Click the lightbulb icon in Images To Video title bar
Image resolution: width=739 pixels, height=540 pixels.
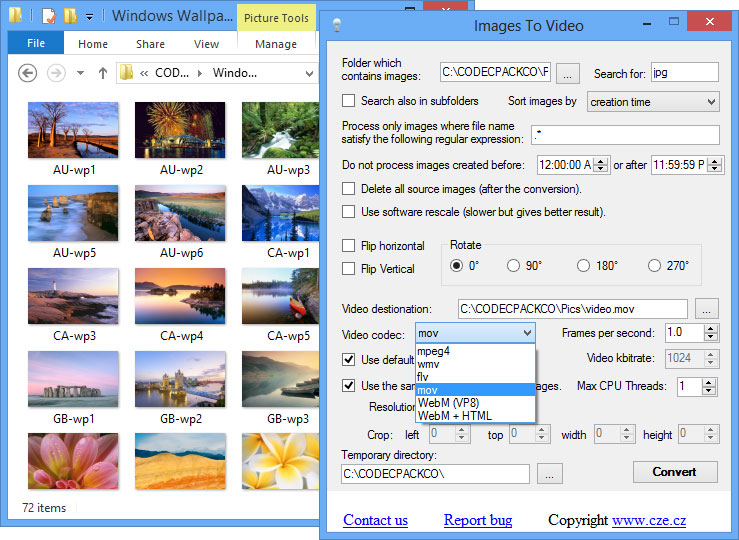(338, 25)
